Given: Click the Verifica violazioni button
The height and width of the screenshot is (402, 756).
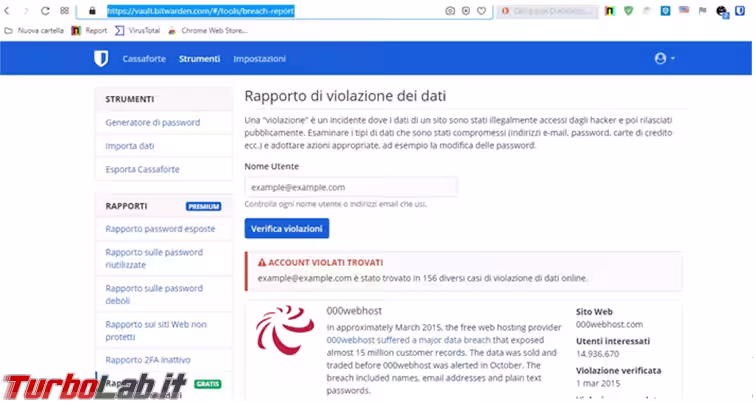Looking at the screenshot, I should [287, 228].
